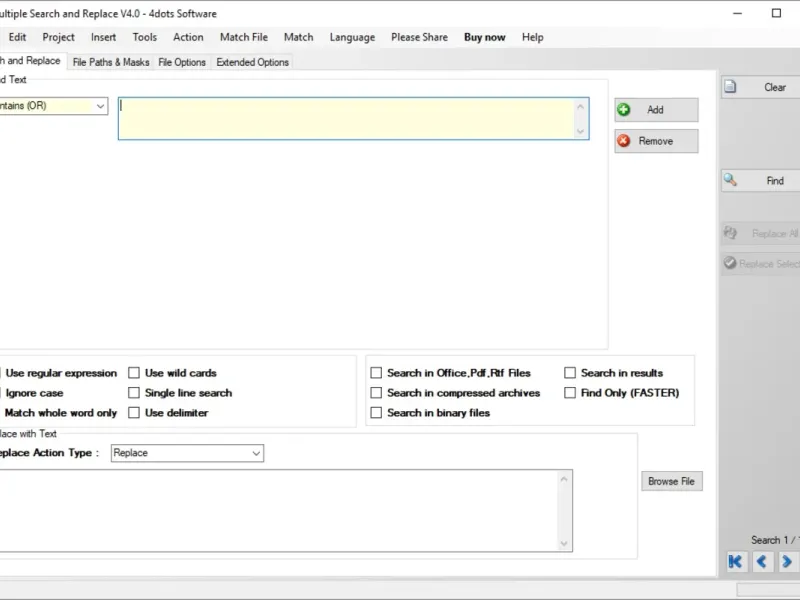Image resolution: width=800 pixels, height=600 pixels.
Task: Click replace text area scroll down arrow
Action: click(x=564, y=543)
